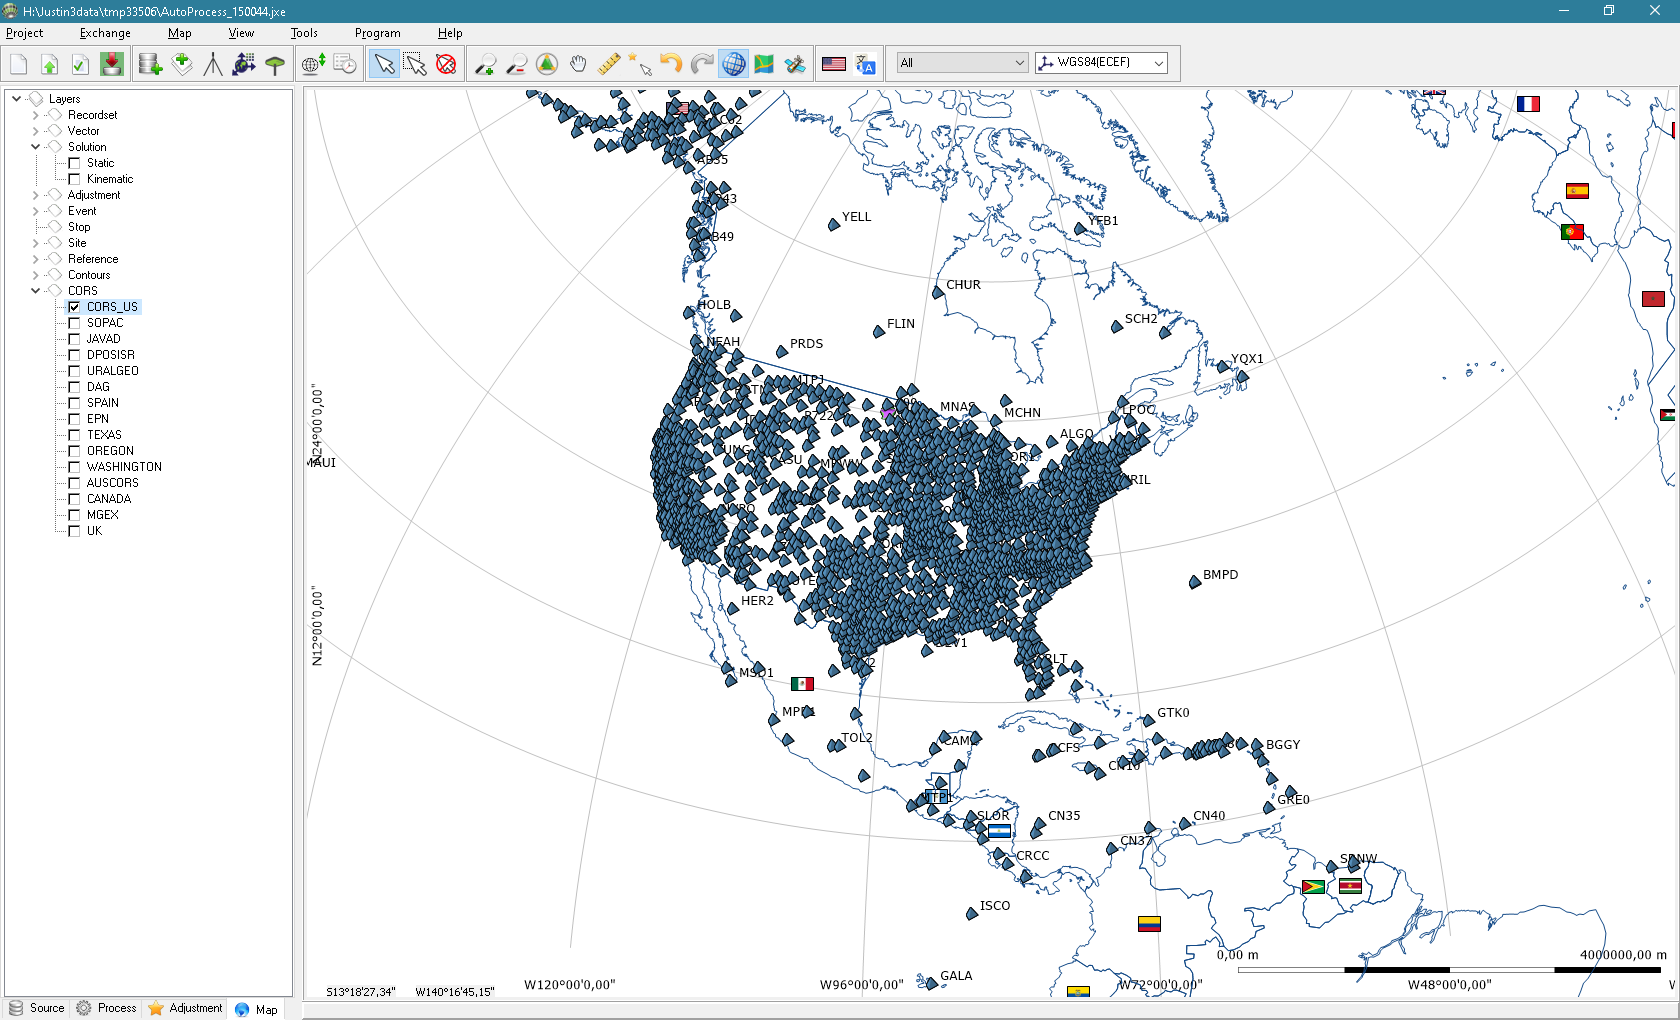
Task: Click the clear selection red crossed icon
Action: [446, 64]
